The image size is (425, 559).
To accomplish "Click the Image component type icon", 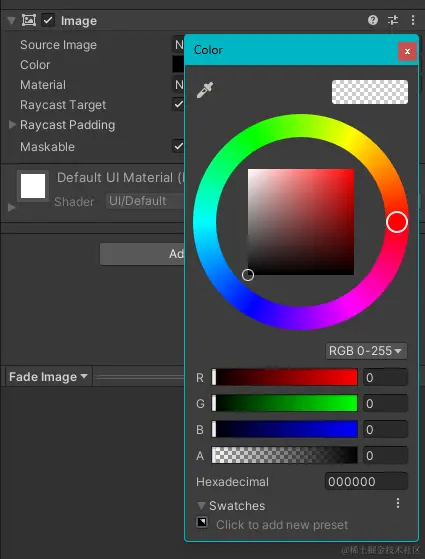I will click(29, 20).
